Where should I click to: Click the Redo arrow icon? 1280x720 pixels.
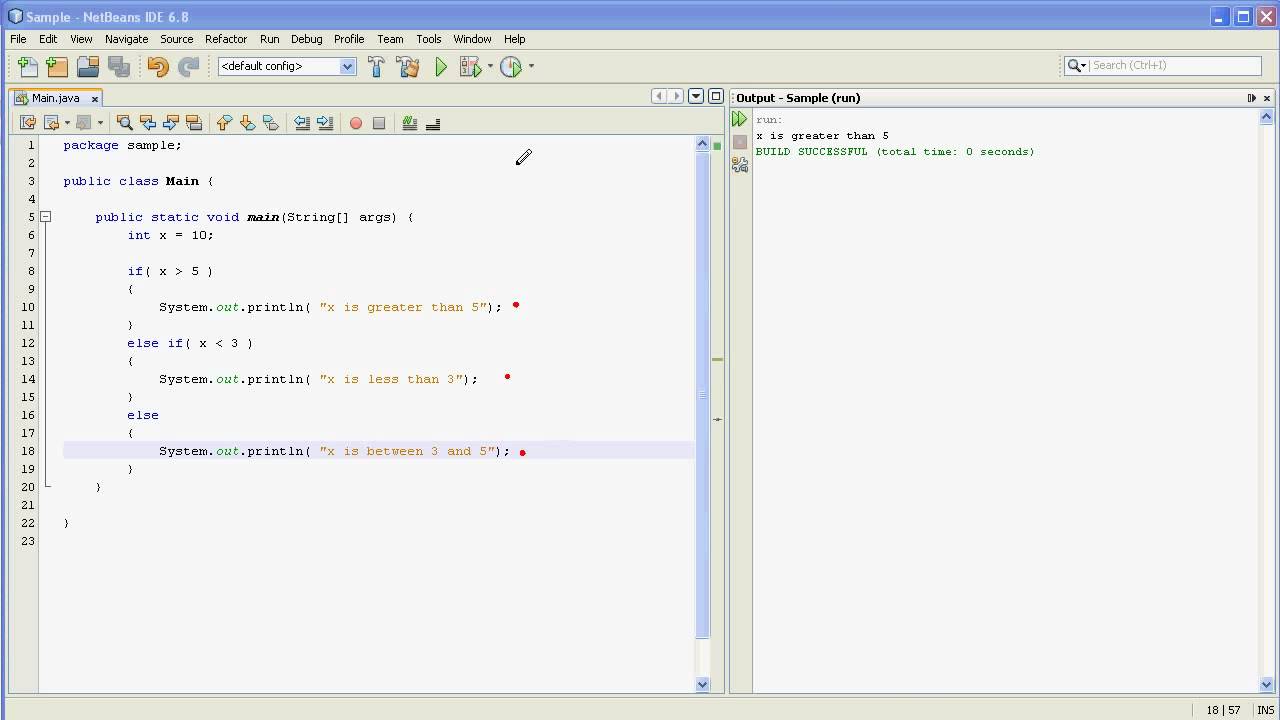(x=188, y=67)
